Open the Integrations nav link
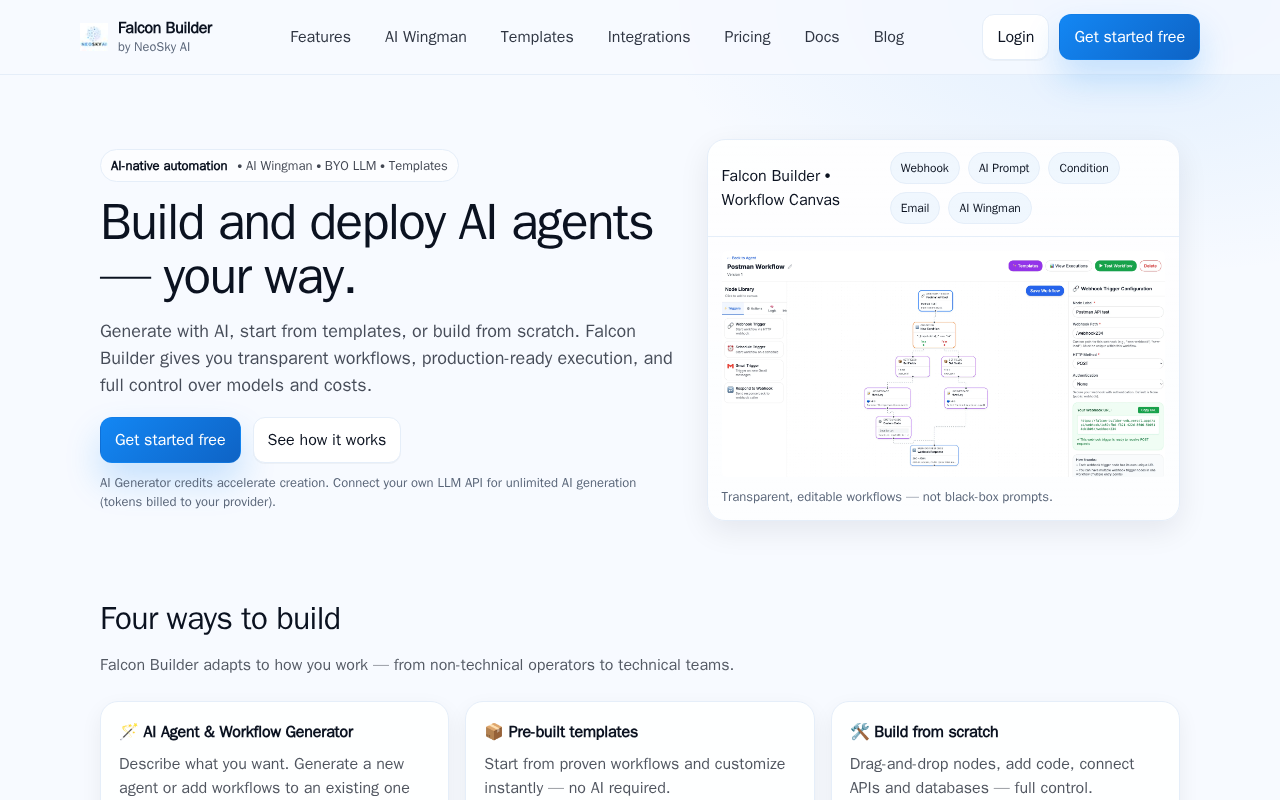The height and width of the screenshot is (800, 1280). [649, 37]
